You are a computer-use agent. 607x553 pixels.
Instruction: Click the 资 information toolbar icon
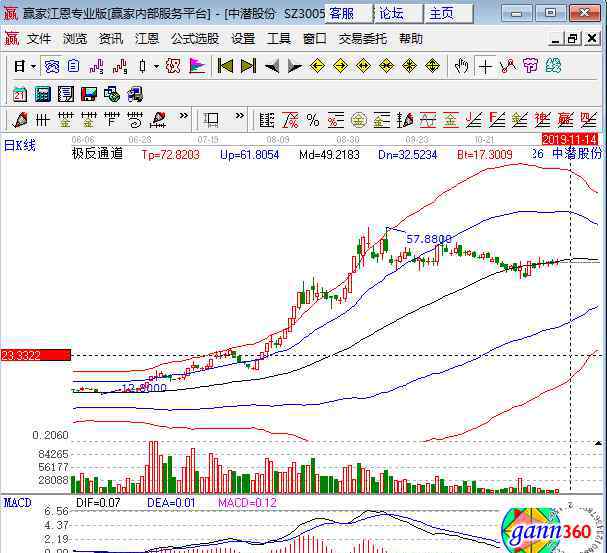coord(51,66)
